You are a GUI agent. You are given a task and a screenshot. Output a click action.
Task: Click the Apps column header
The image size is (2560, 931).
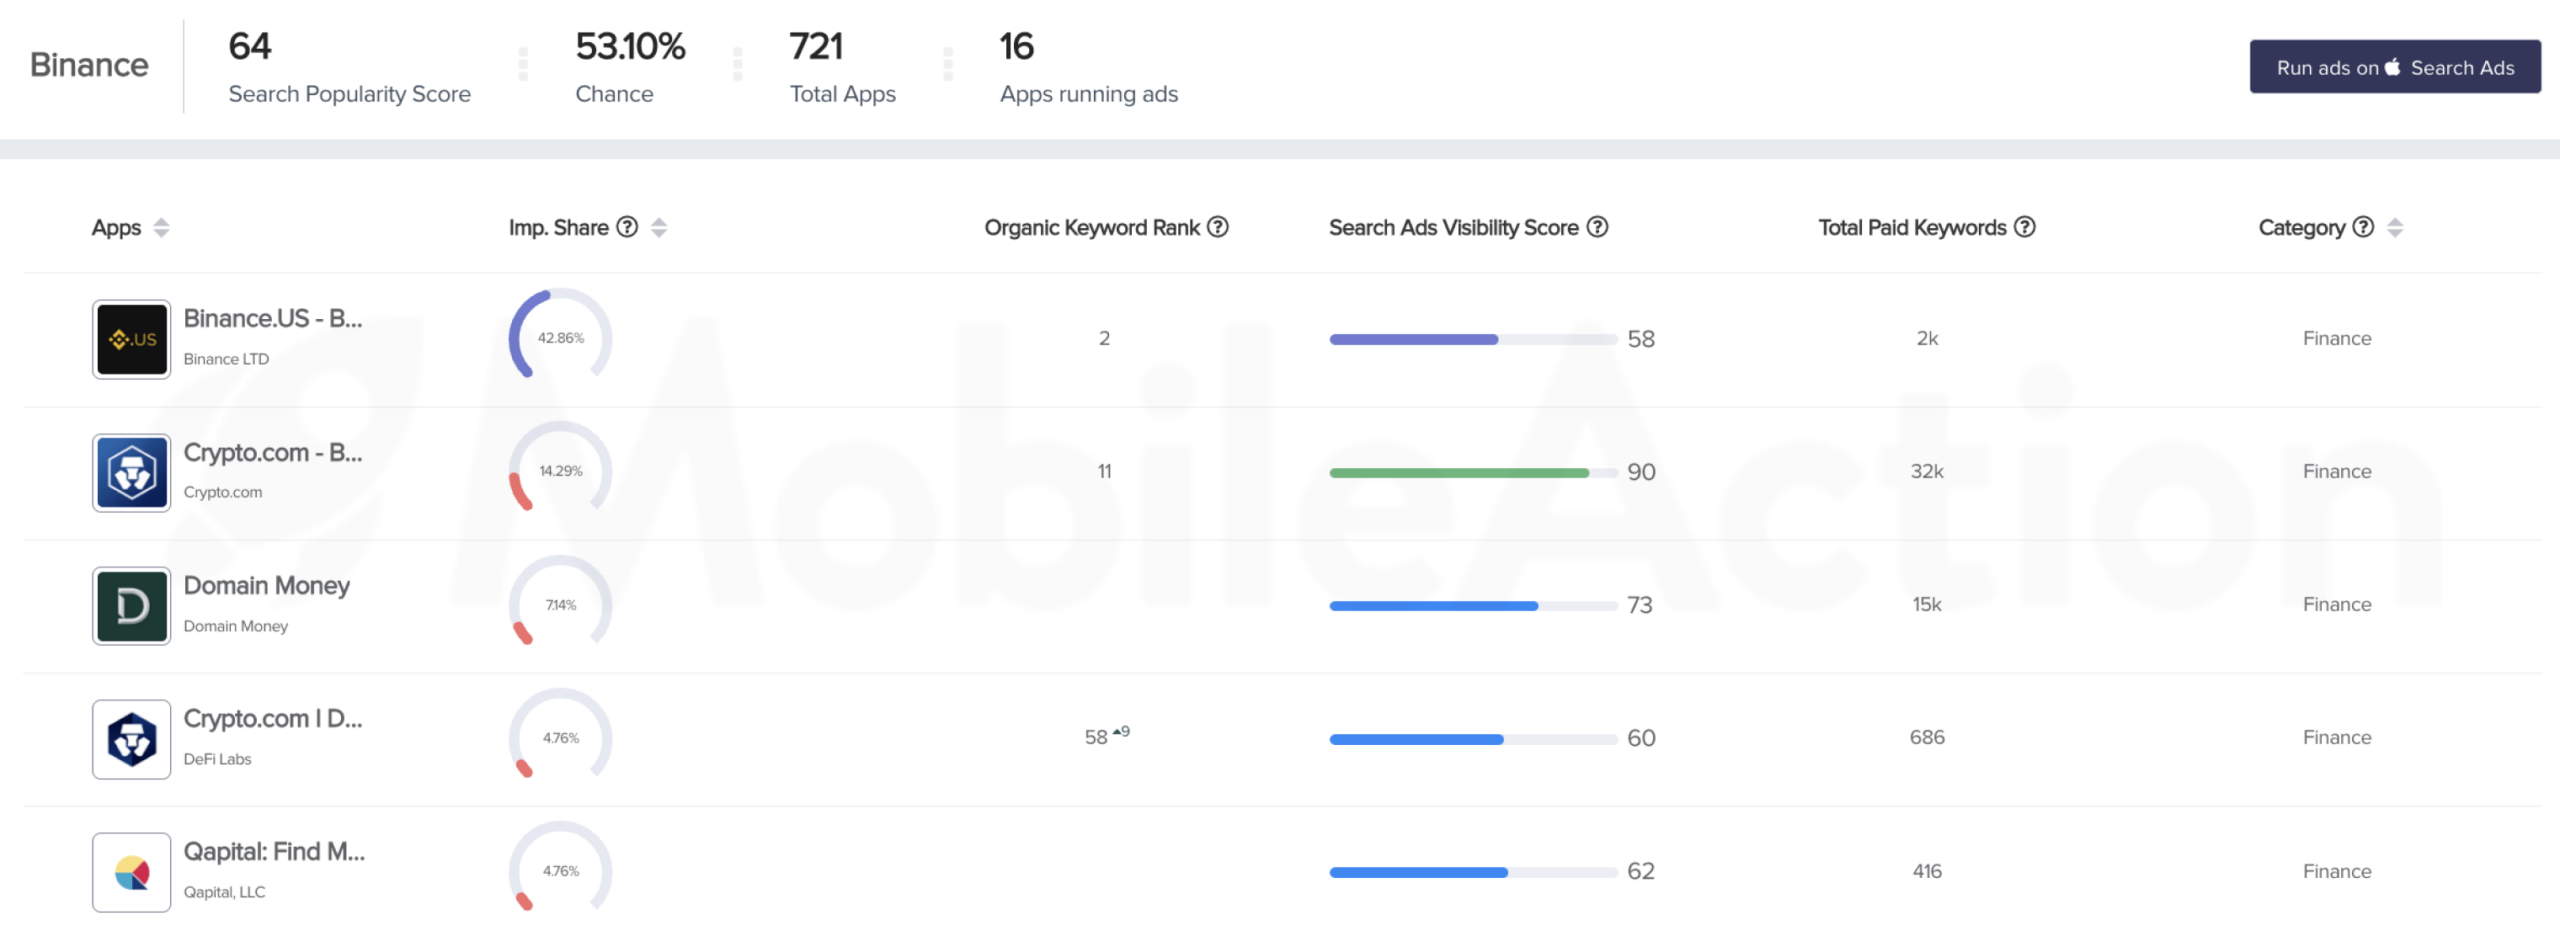(116, 228)
